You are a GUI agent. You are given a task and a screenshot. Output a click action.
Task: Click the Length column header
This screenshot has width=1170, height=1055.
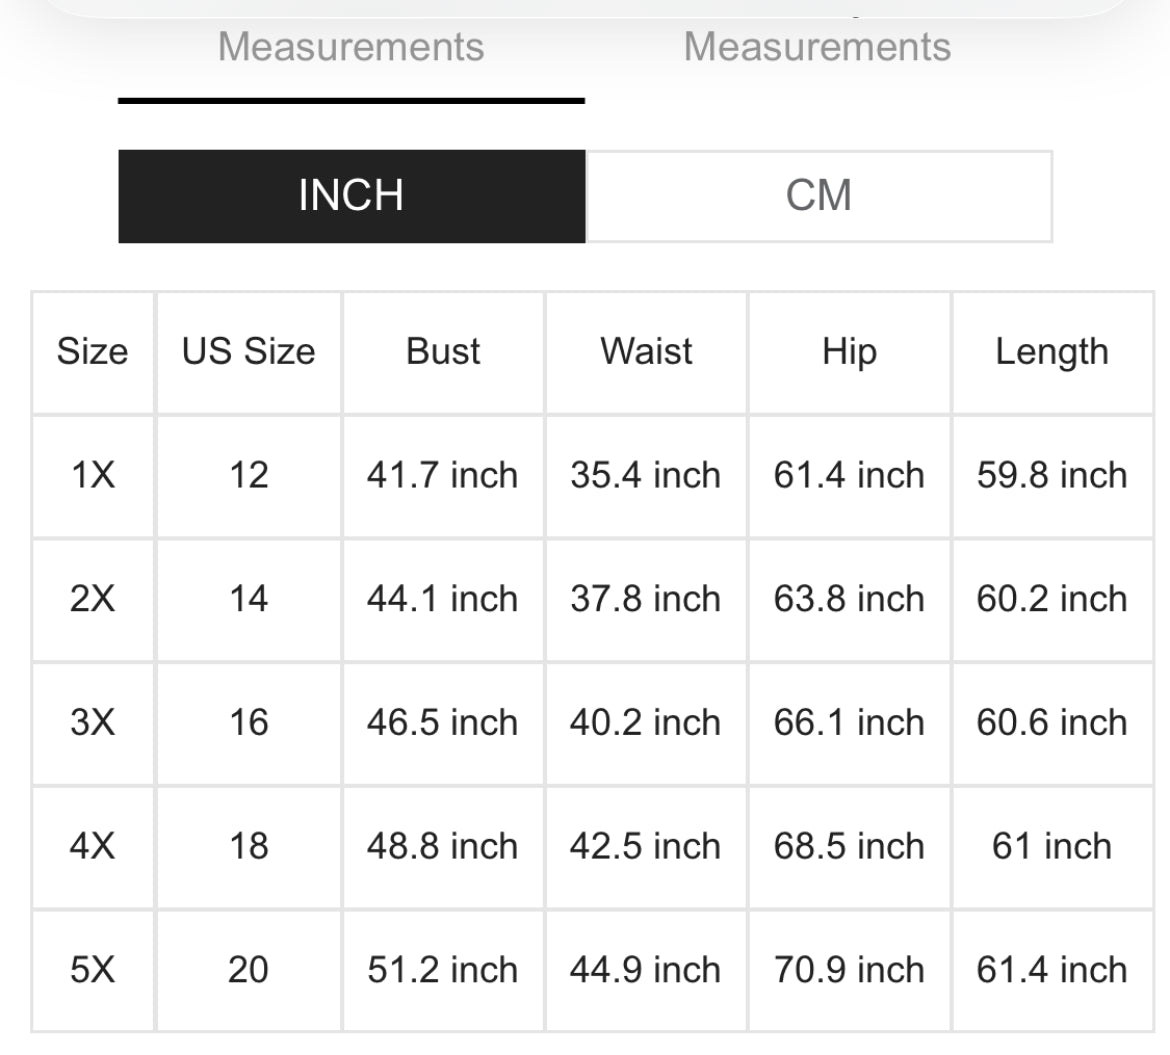(1052, 352)
